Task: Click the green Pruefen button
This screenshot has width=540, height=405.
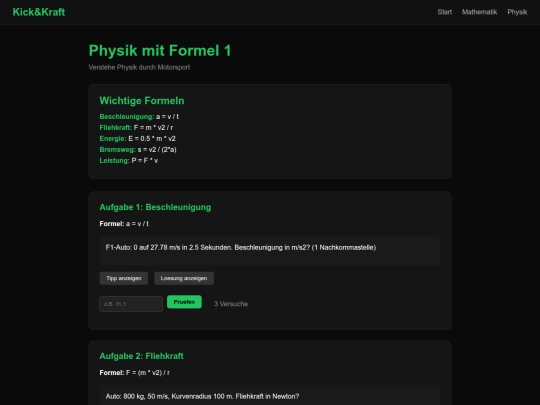Action: 184,302
